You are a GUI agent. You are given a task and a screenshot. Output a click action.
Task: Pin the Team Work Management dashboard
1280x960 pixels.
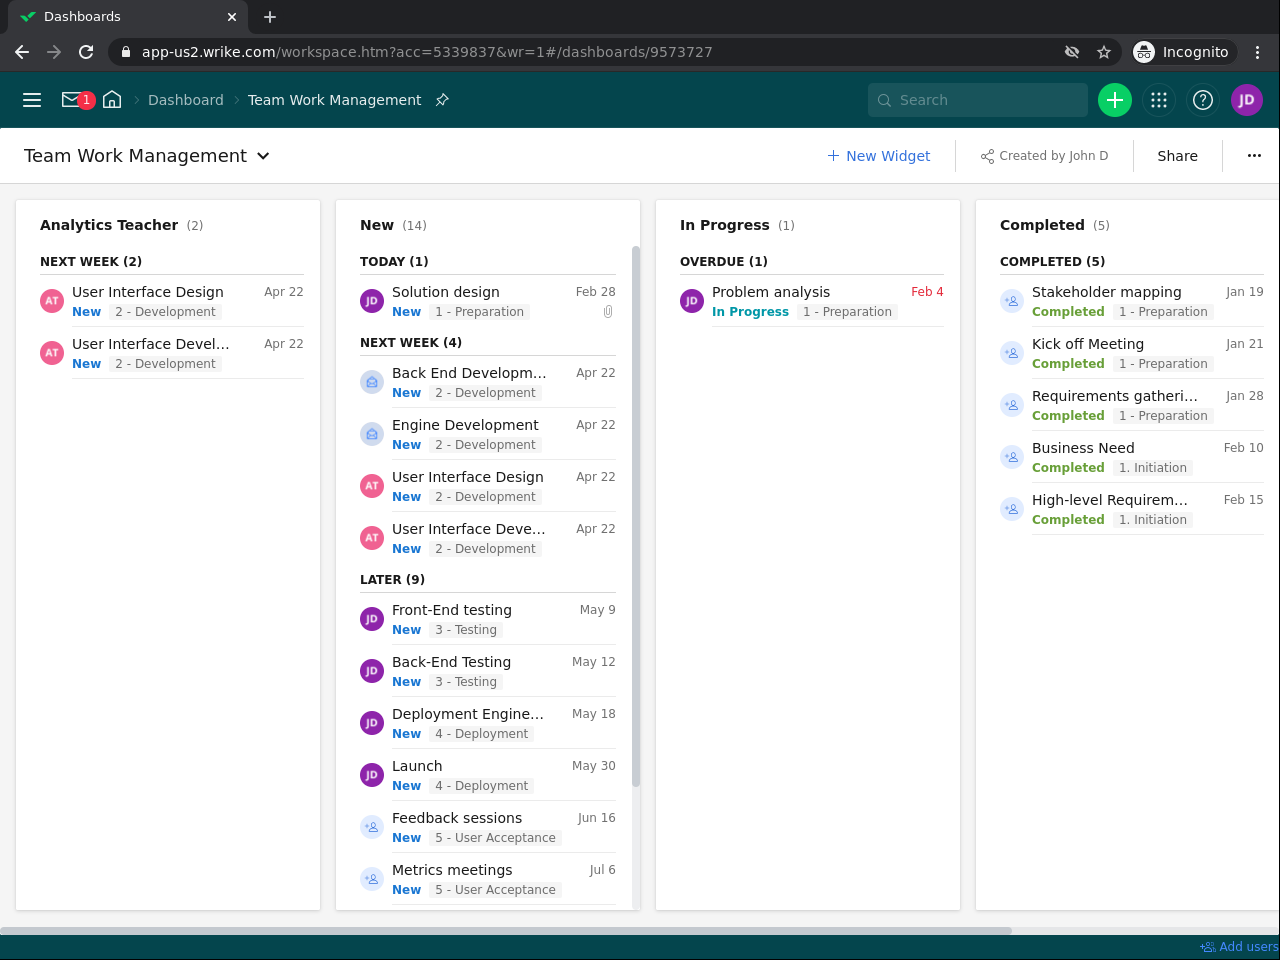pyautogui.click(x=442, y=100)
